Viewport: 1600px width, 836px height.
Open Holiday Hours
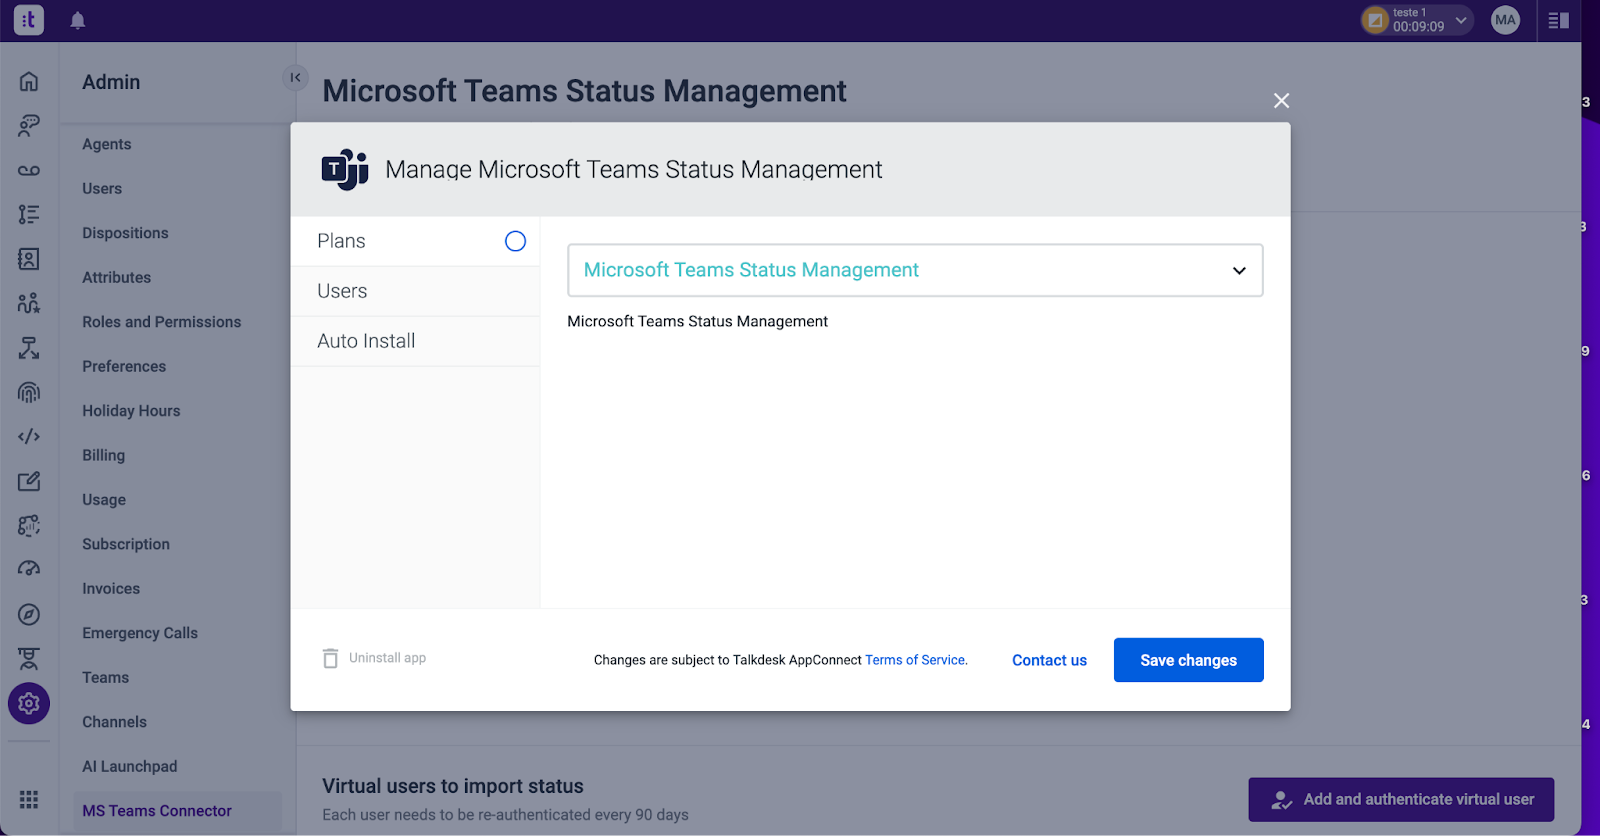click(131, 411)
